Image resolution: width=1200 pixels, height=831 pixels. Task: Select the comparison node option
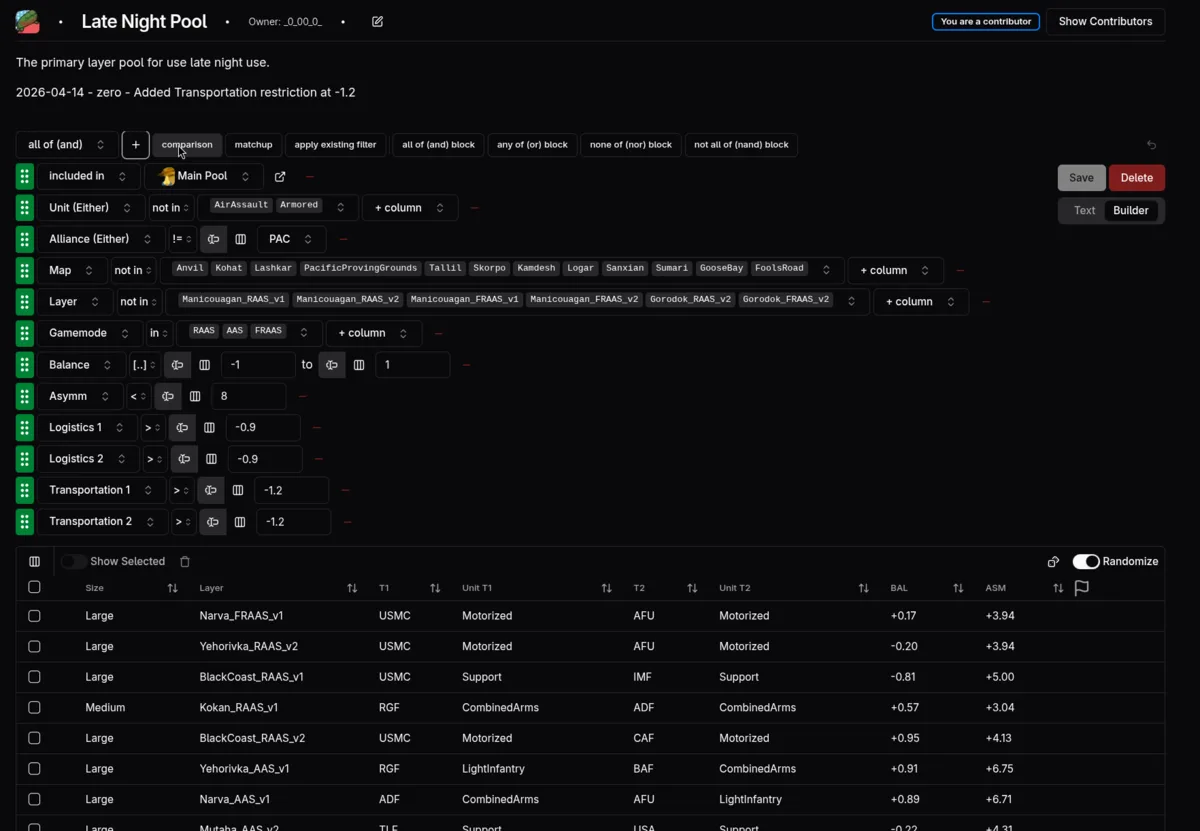click(x=187, y=145)
